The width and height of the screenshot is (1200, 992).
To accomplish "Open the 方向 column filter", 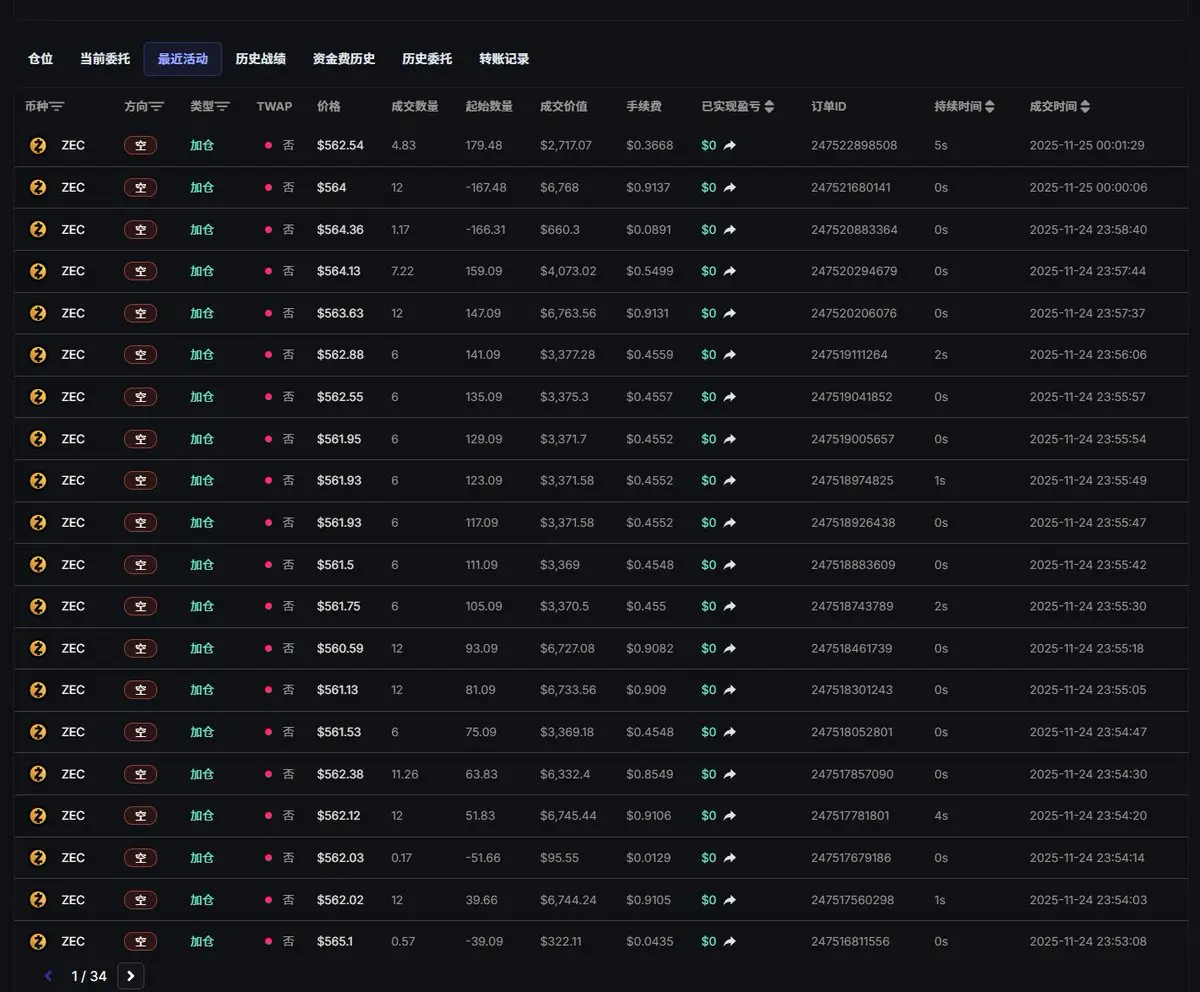I will click(x=157, y=106).
